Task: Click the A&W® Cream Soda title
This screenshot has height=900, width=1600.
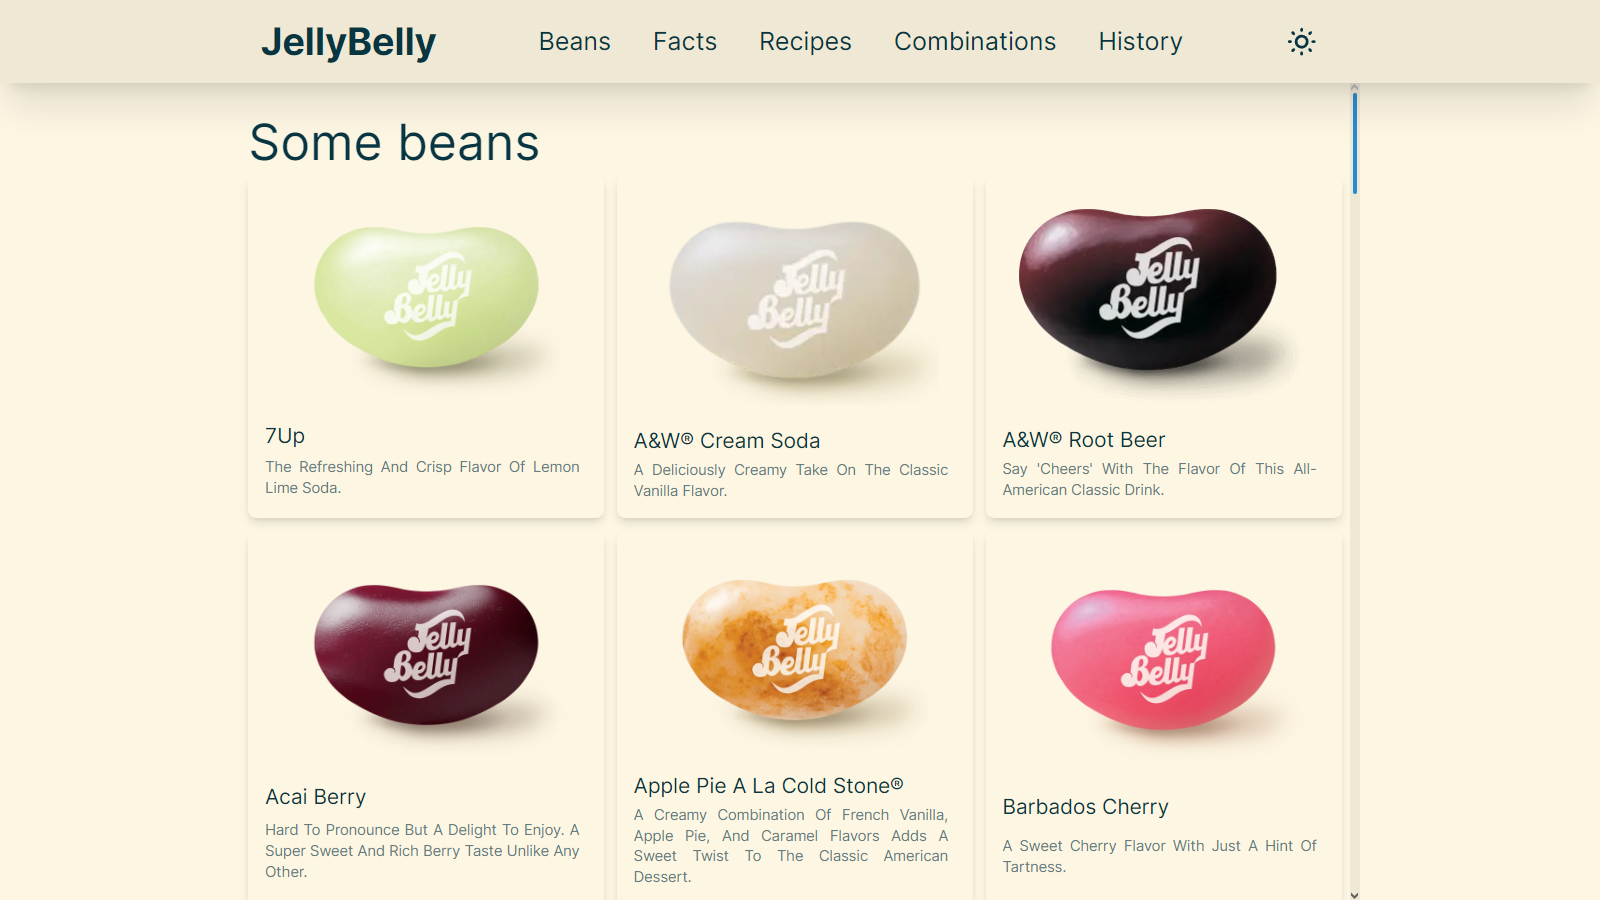Action: pyautogui.click(x=727, y=441)
